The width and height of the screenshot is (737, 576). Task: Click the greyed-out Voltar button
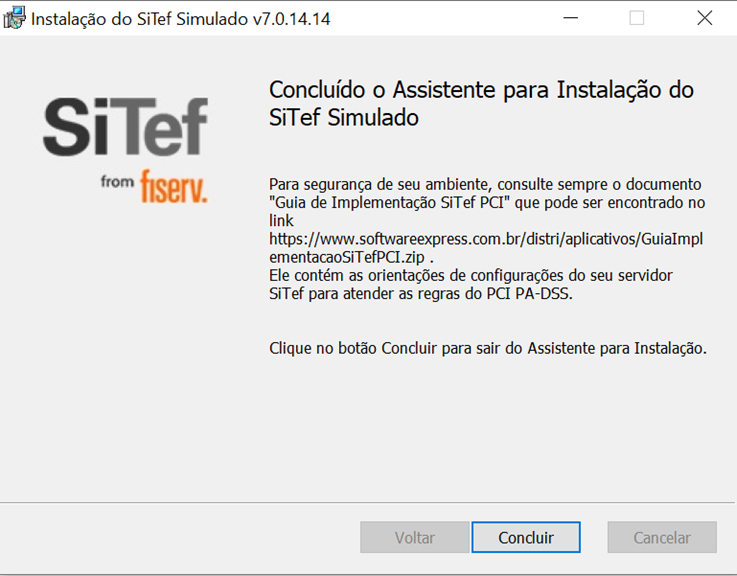point(415,537)
